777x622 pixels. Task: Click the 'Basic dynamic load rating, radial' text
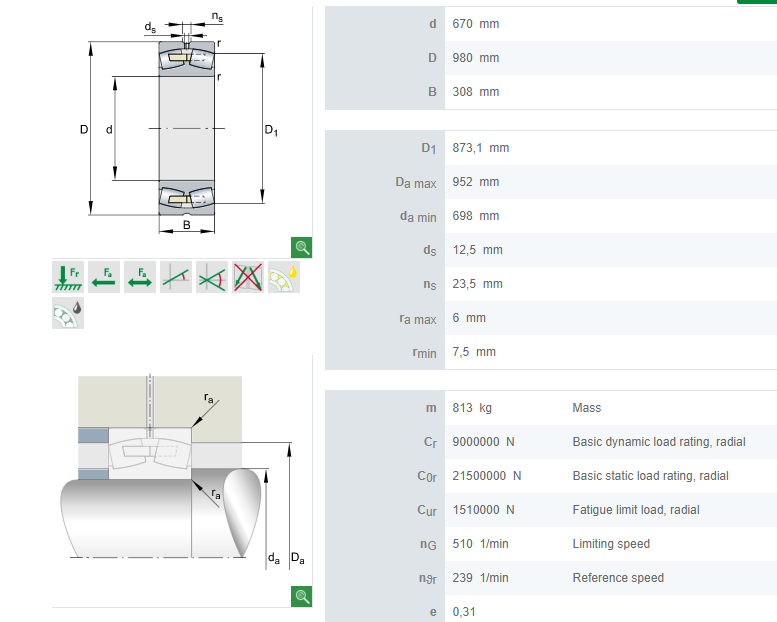click(x=658, y=442)
